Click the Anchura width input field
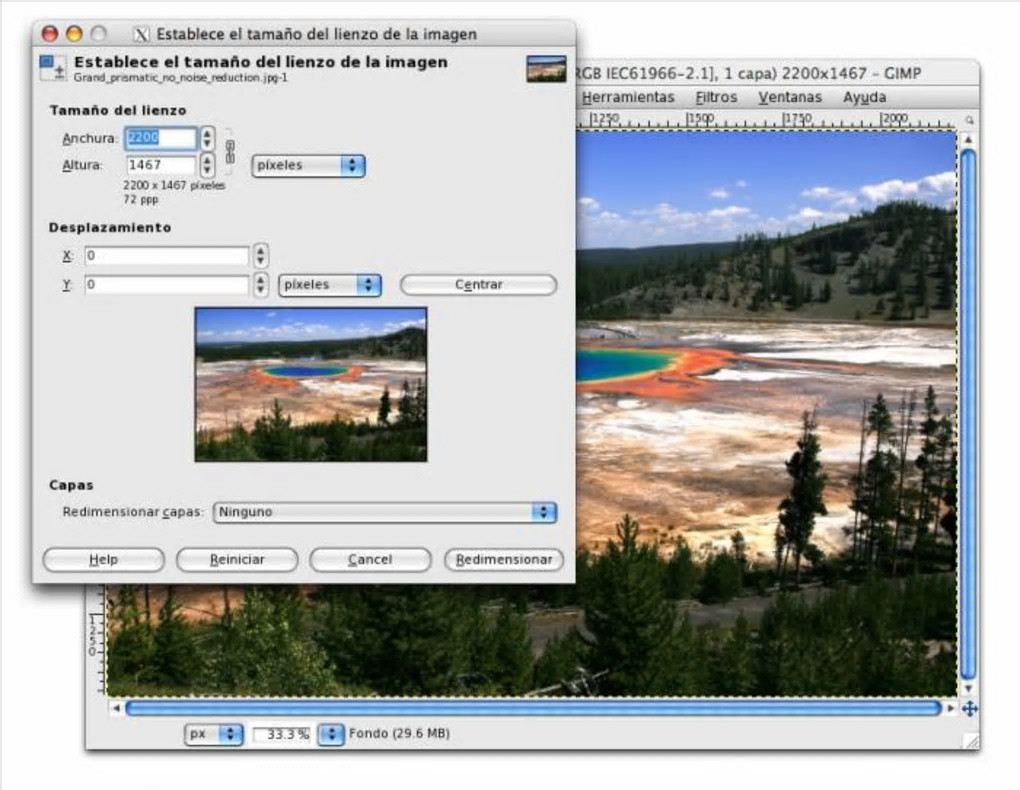1020x790 pixels. (x=161, y=138)
